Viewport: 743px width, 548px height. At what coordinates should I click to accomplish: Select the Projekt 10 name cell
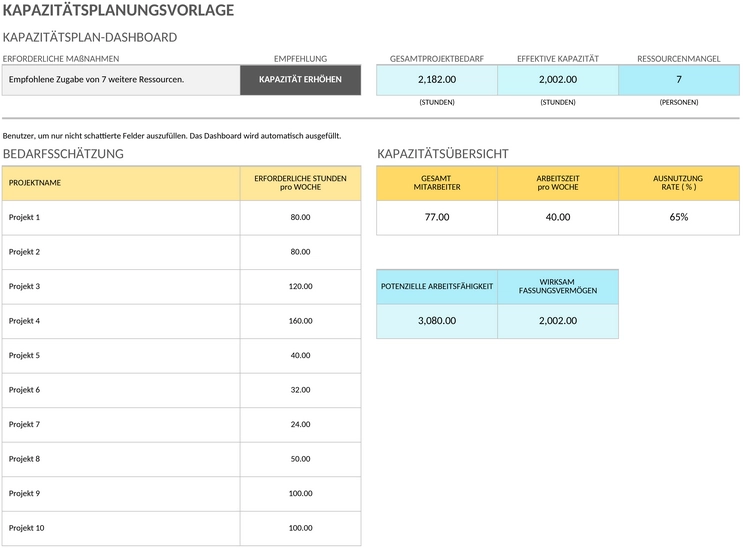[x=121, y=529]
